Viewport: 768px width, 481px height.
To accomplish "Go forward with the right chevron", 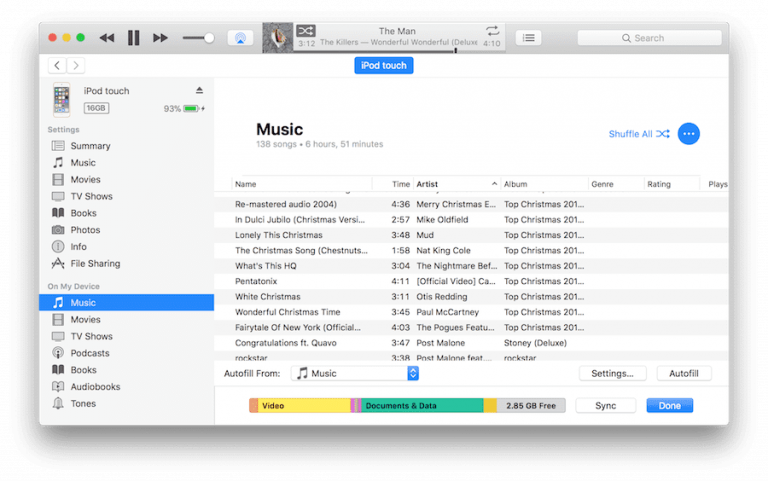I will click(75, 65).
